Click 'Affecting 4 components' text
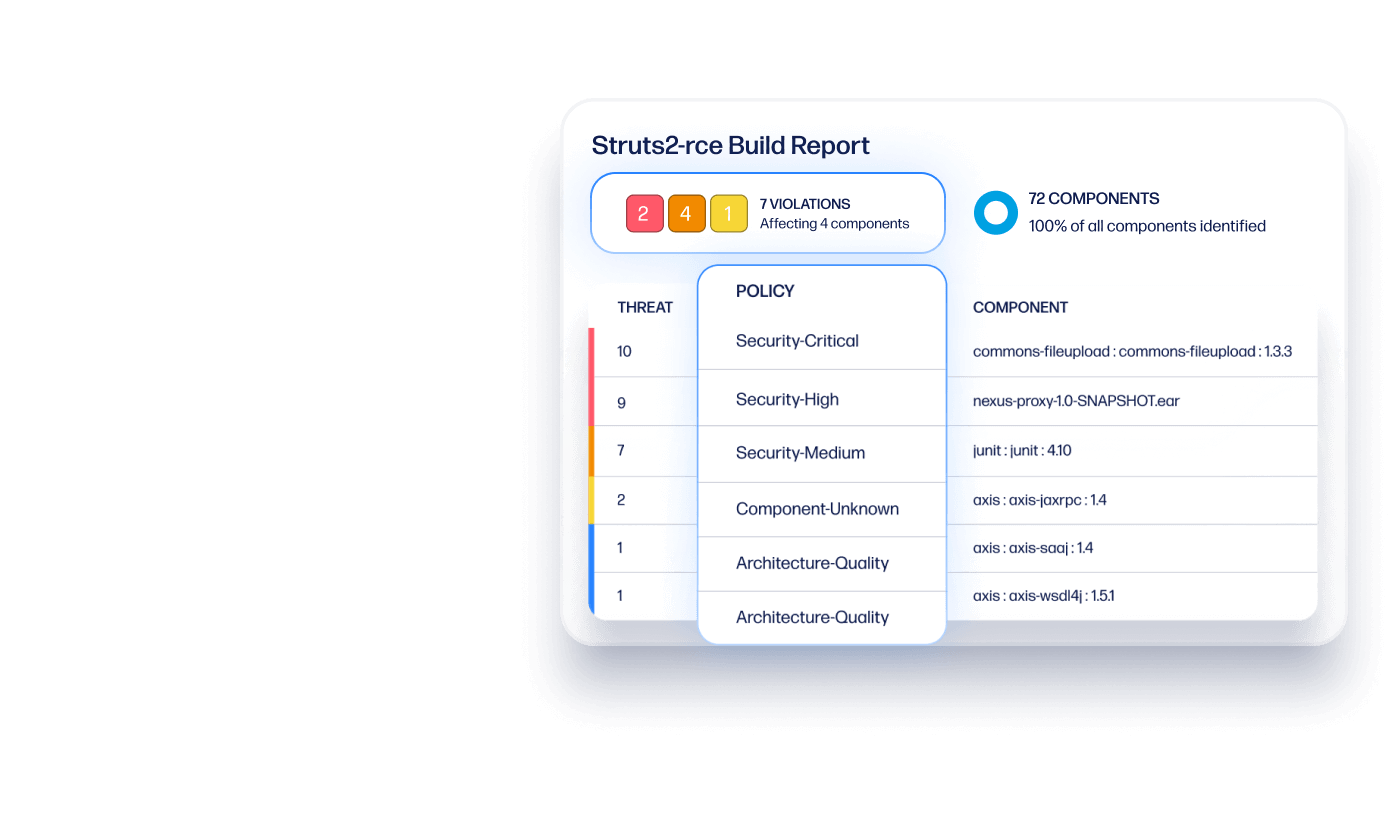 coord(834,224)
